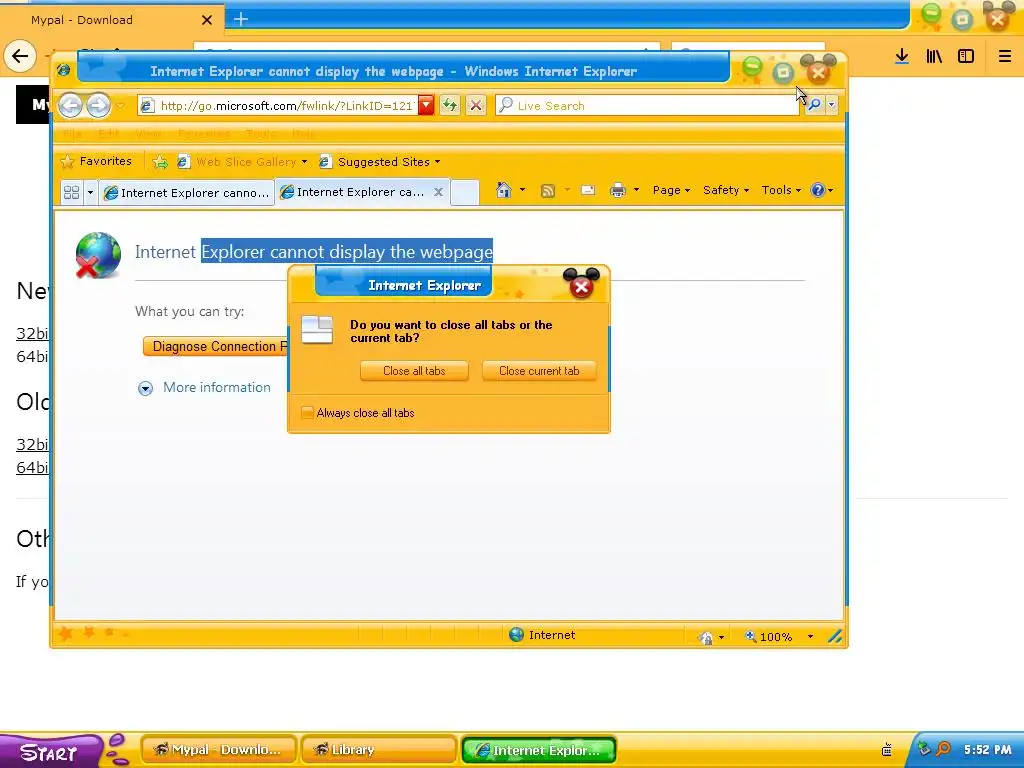1024x768 pixels.
Task: Click the IE stop loading icon
Action: [476, 105]
